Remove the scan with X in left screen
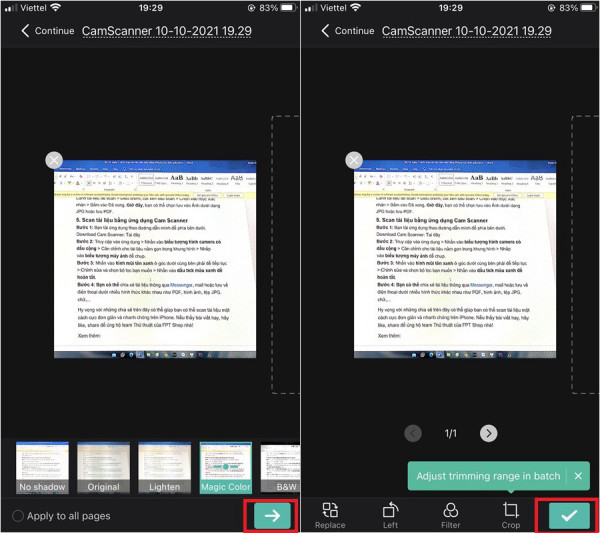This screenshot has width=600, height=533. pyautogui.click(x=54, y=160)
